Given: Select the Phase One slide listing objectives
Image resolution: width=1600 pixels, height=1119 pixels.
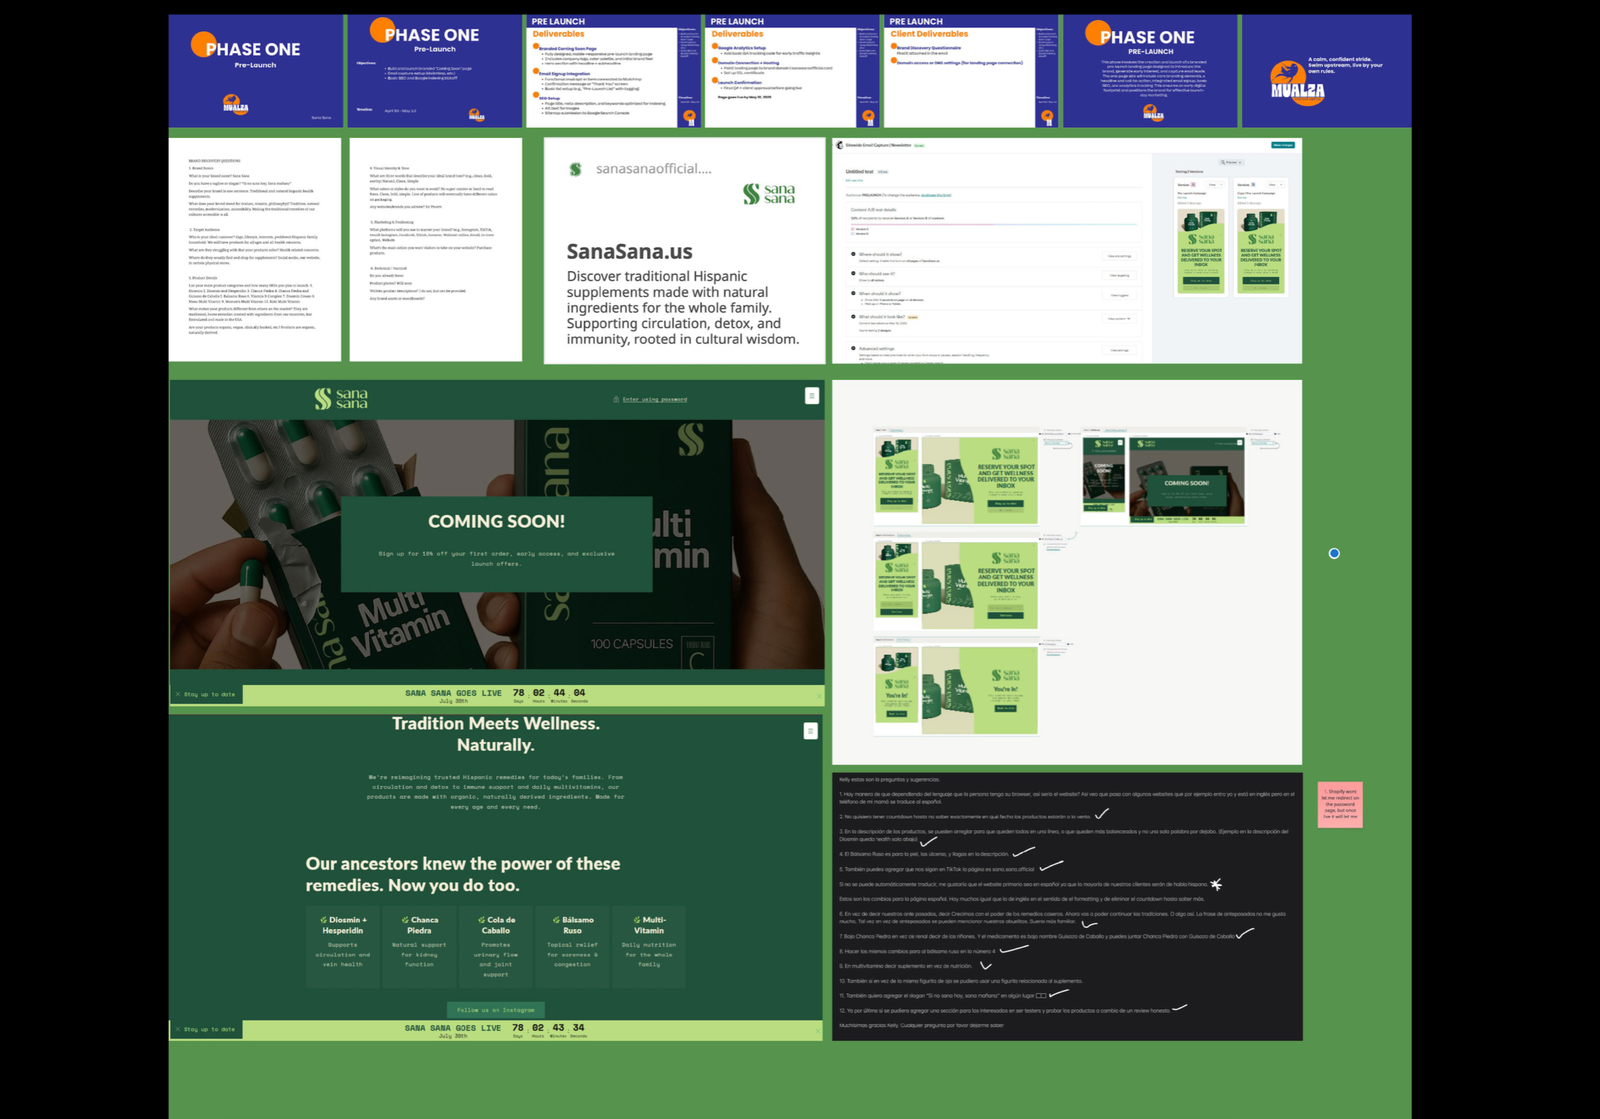Looking at the screenshot, I should [x=434, y=71].
